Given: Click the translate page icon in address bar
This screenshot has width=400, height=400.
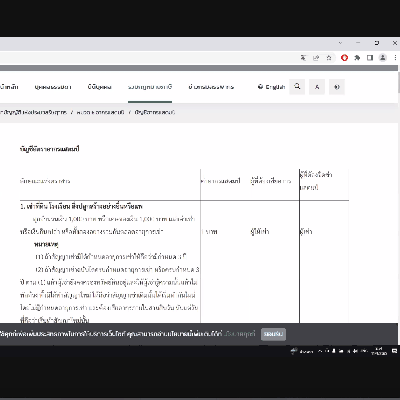Looking at the screenshot, I should pyautogui.click(x=303, y=58).
